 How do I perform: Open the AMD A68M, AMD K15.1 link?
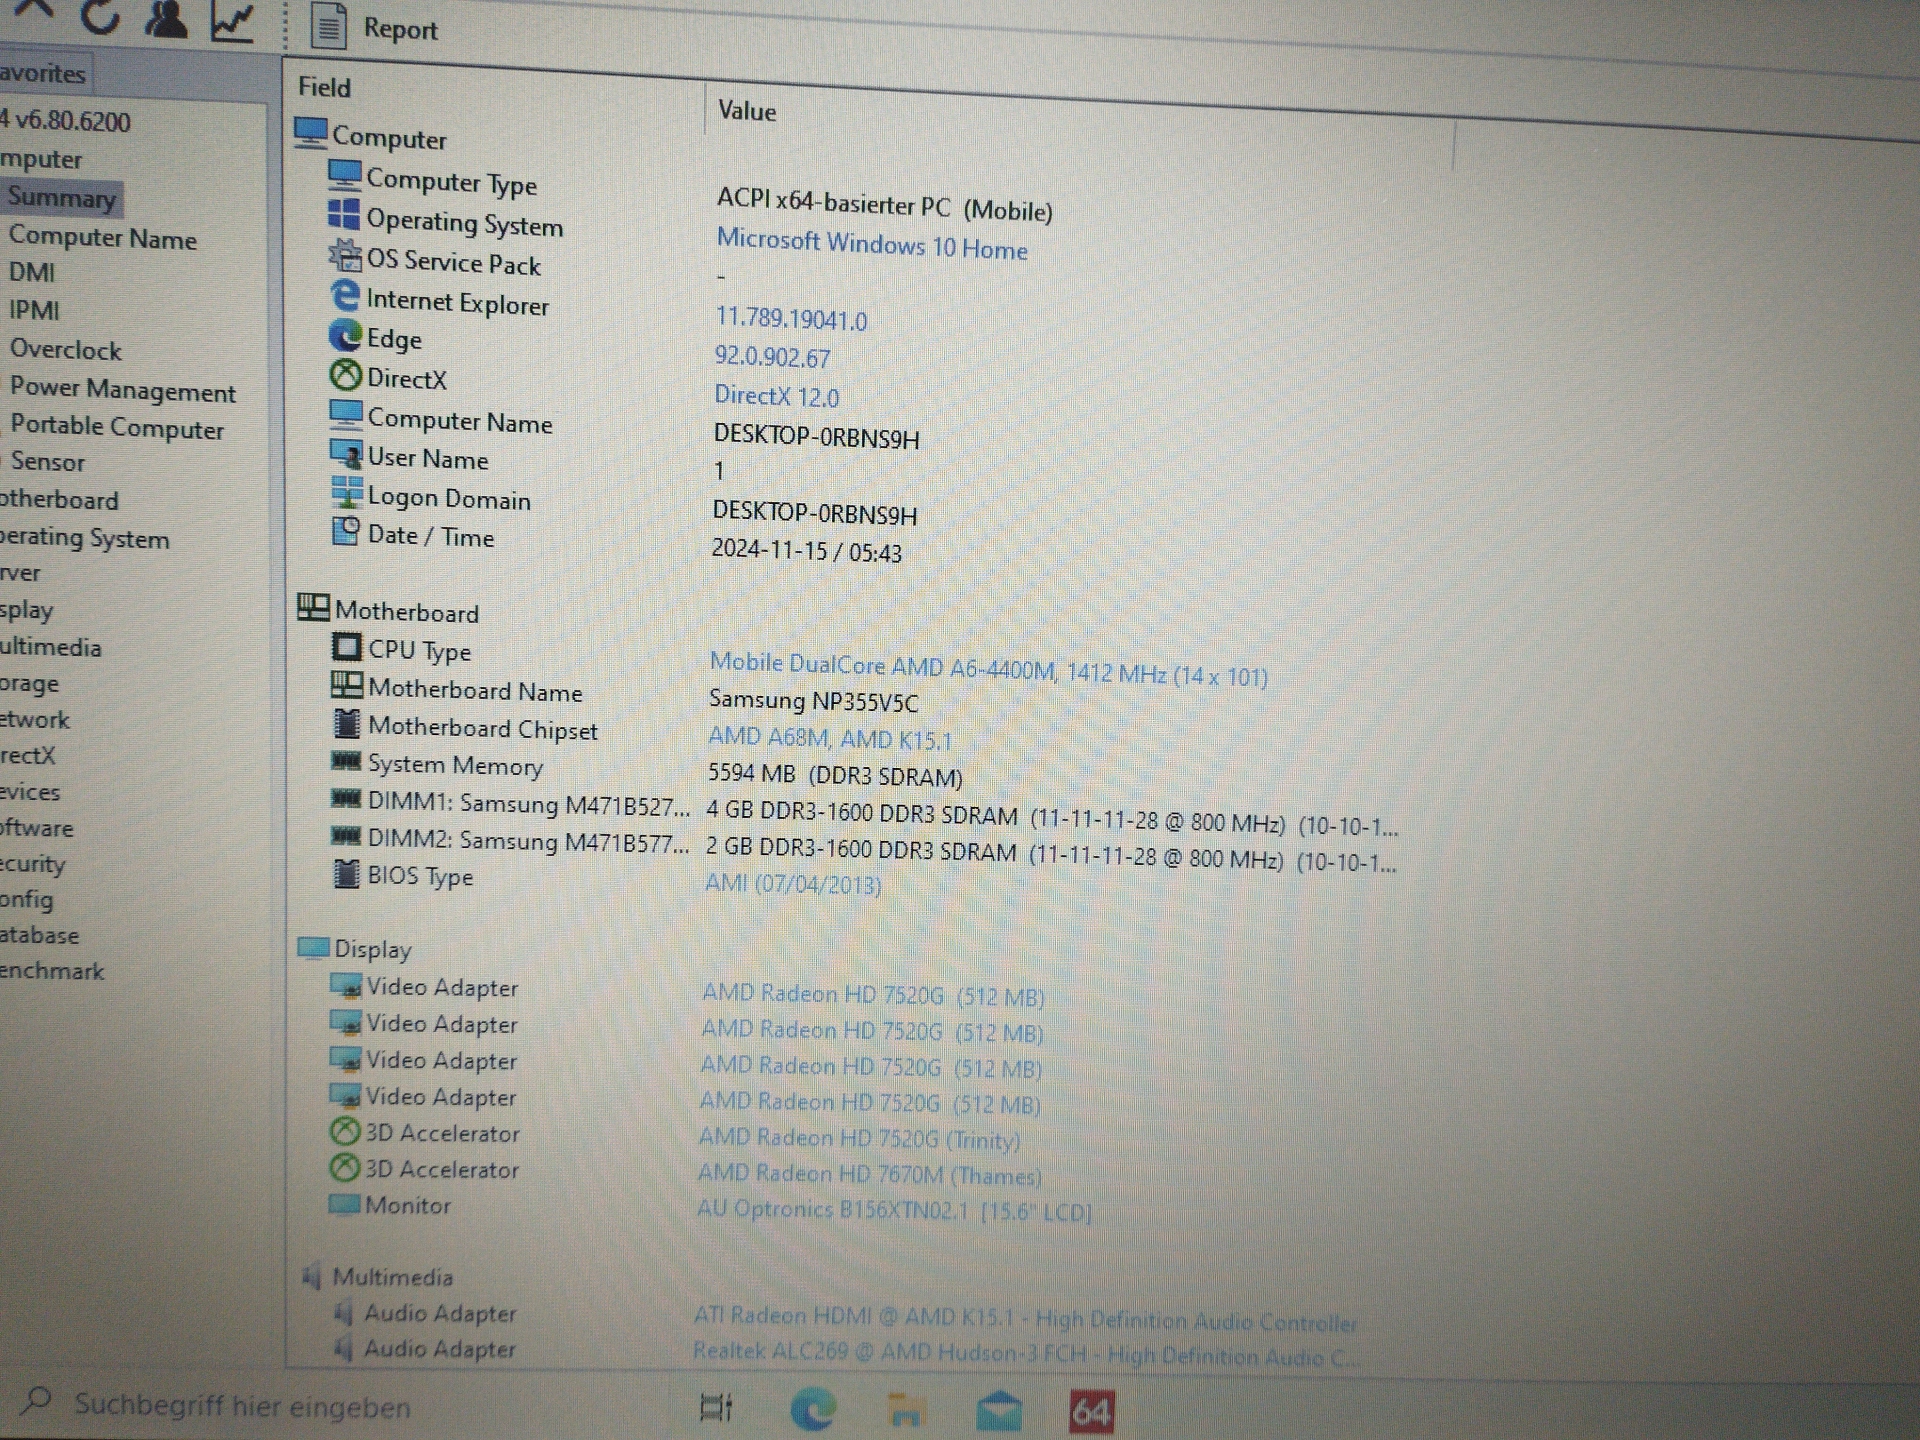pyautogui.click(x=829, y=738)
